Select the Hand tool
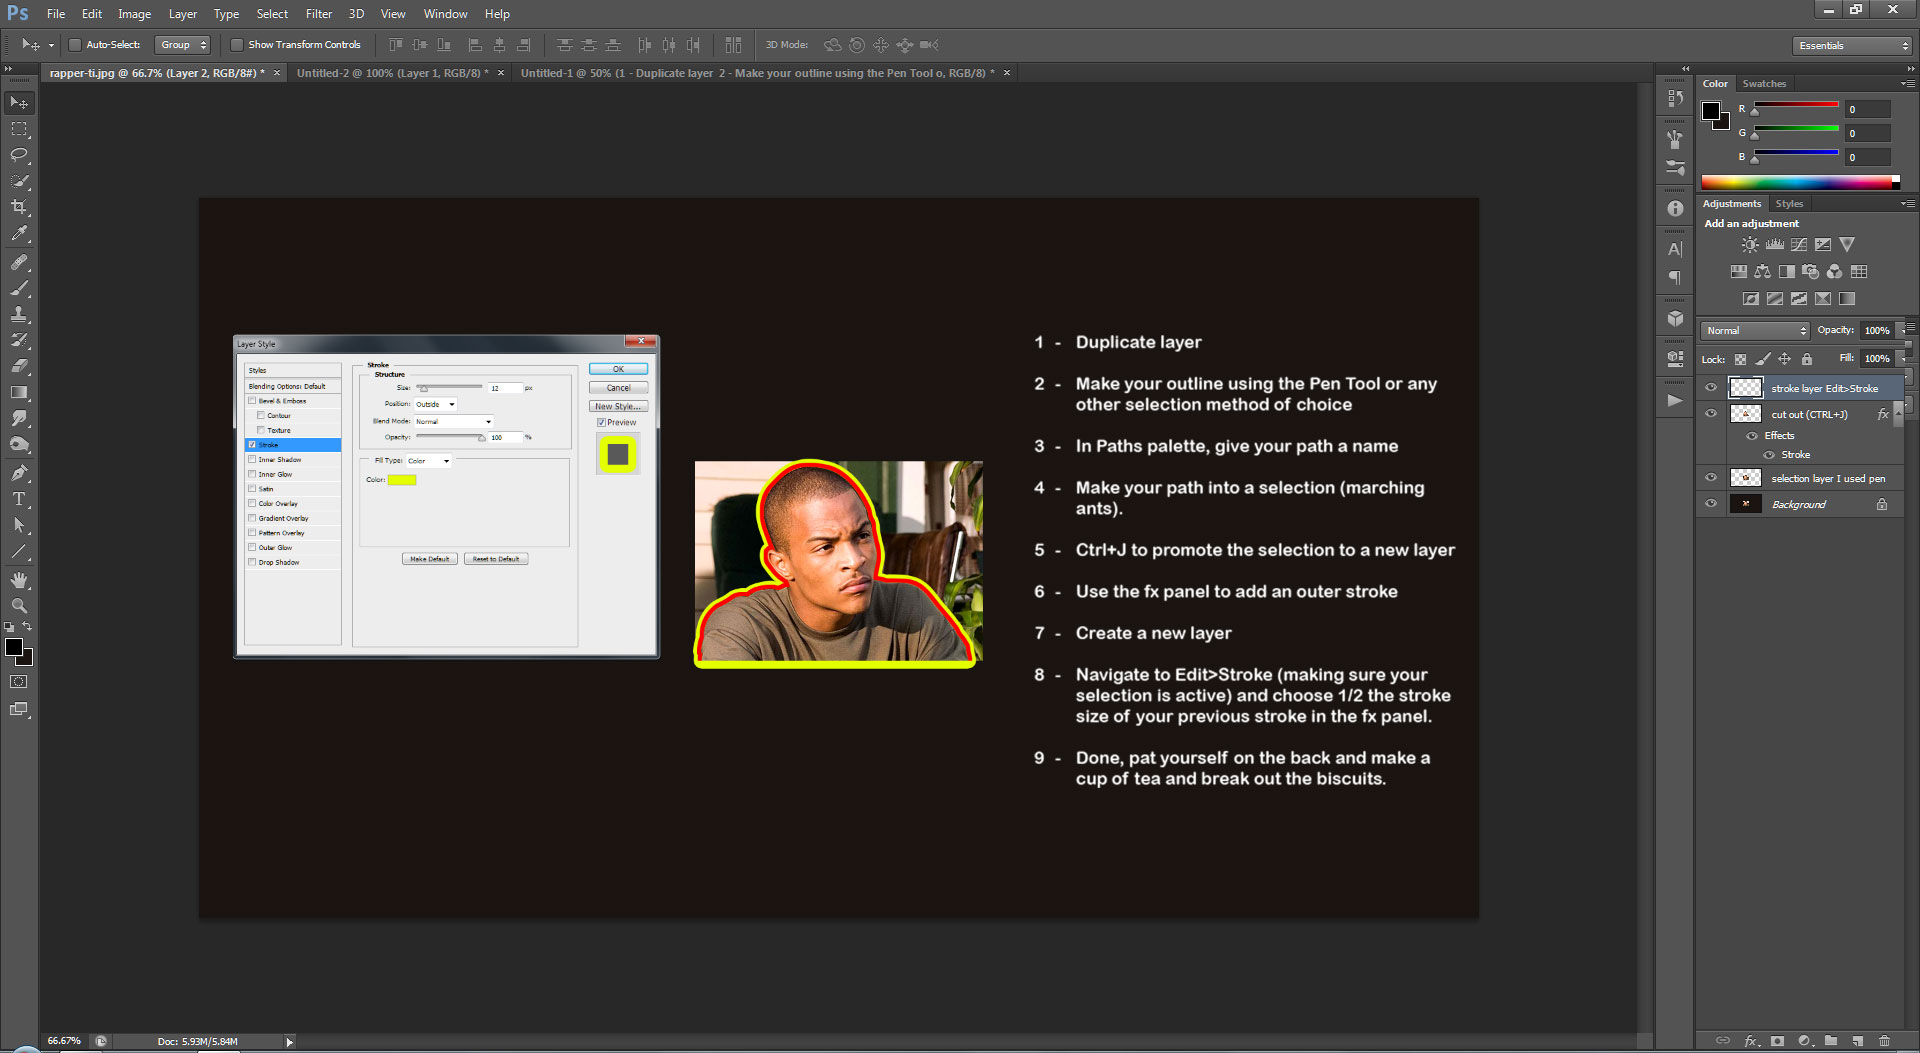 click(x=19, y=580)
